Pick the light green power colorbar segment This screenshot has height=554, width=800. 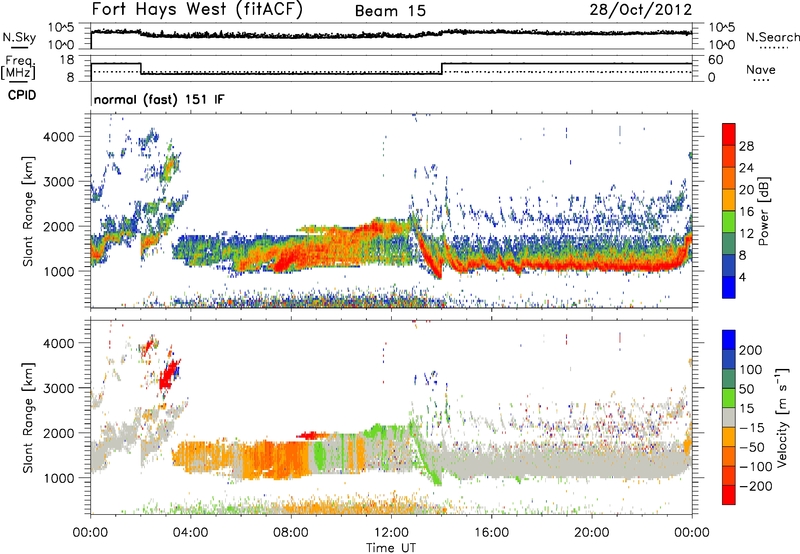[x=729, y=221]
